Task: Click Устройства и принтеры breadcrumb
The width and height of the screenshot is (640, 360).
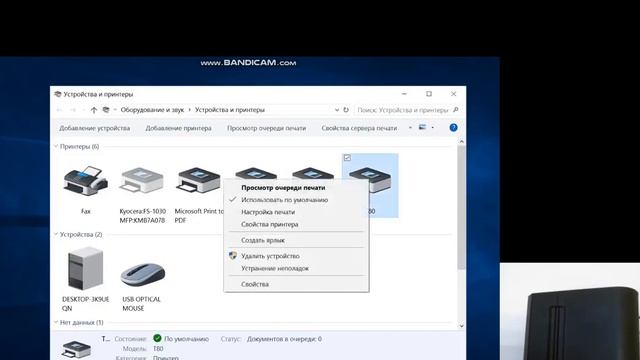Action: (230, 110)
